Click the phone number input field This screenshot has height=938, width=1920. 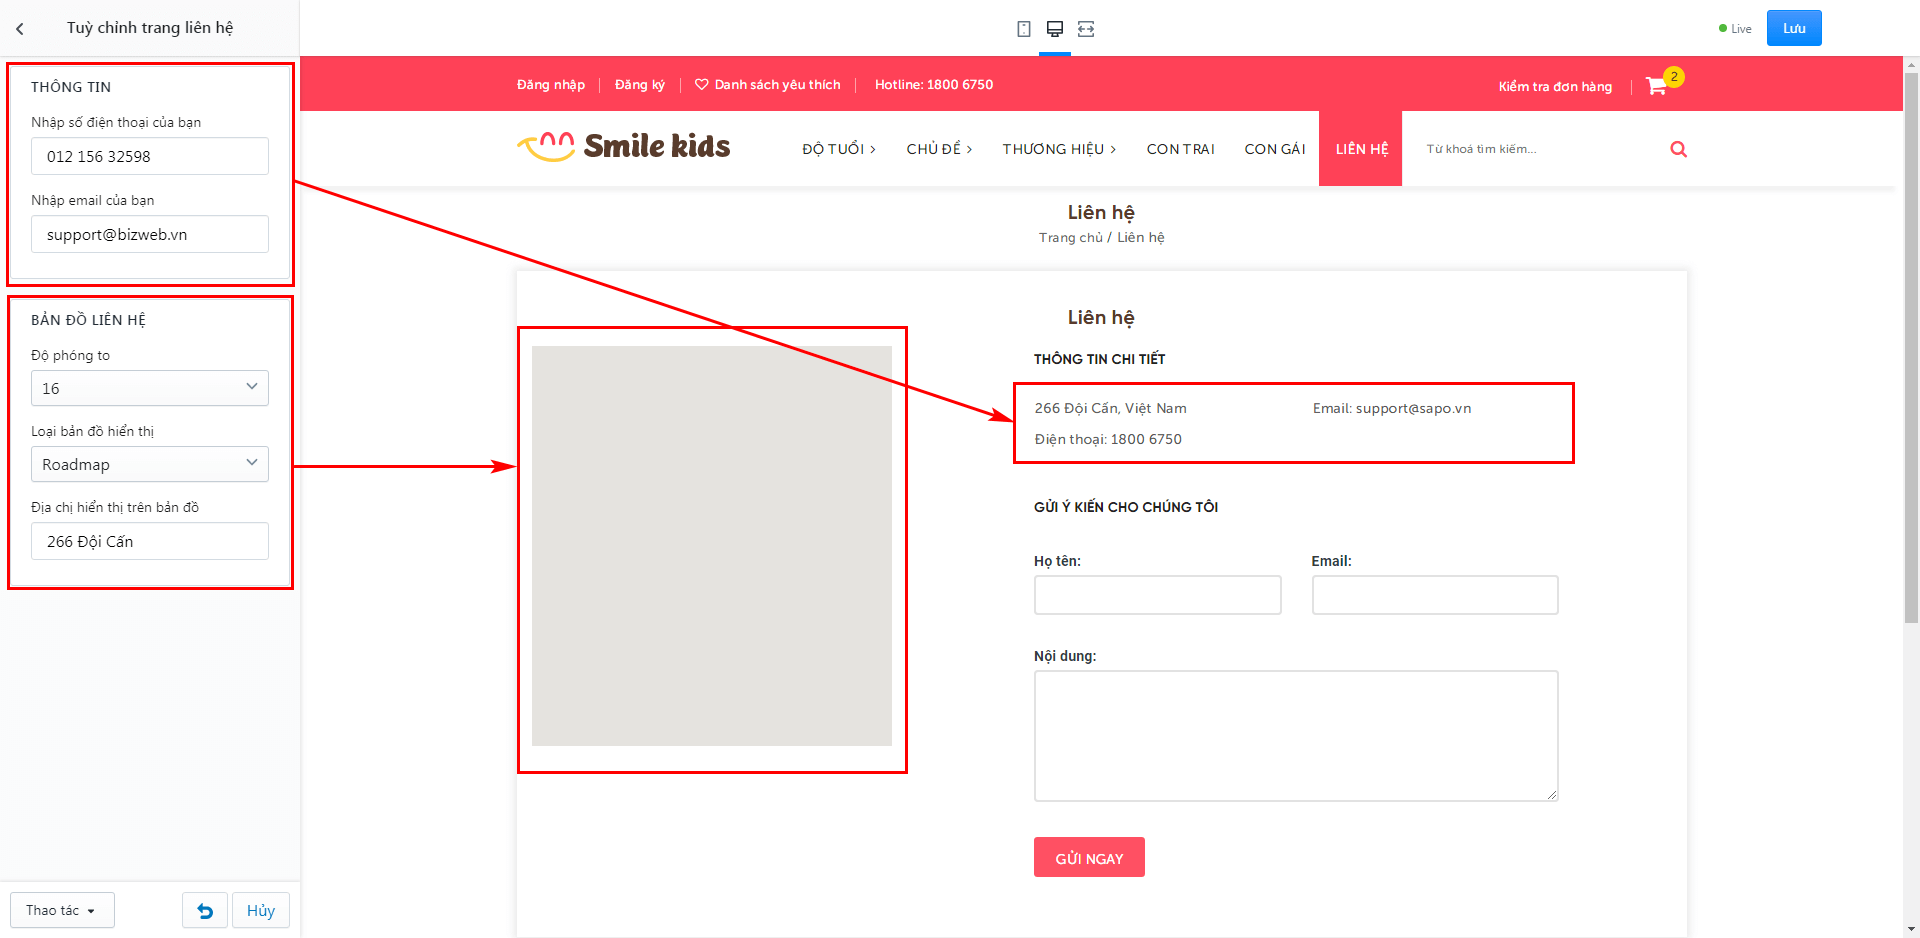tap(150, 156)
